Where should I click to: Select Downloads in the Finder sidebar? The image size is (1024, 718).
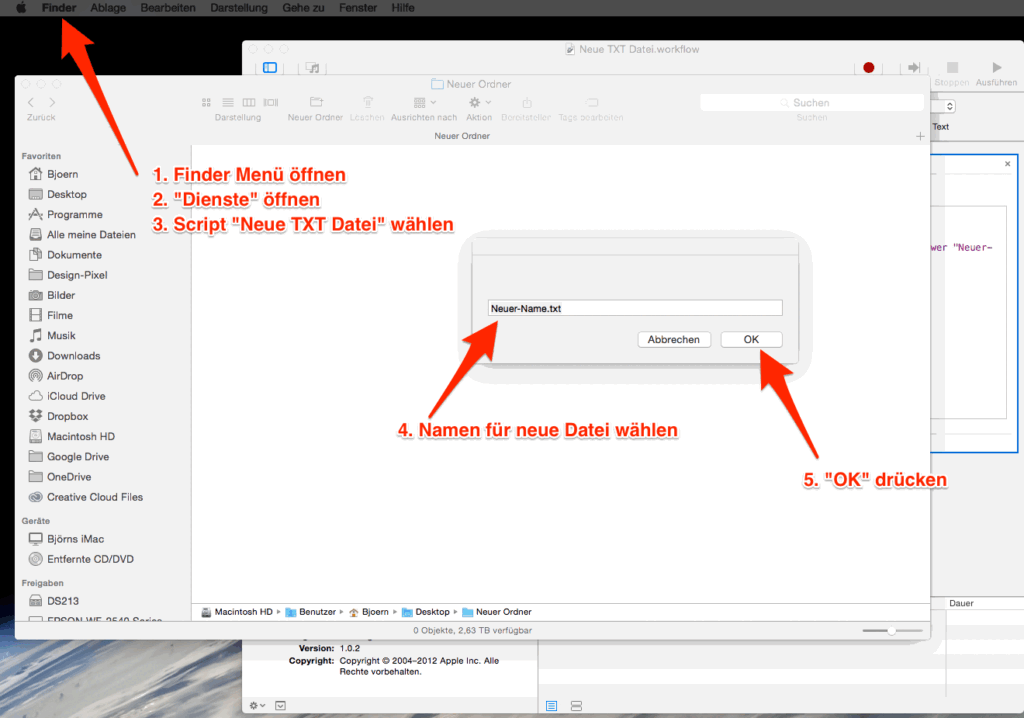click(x=73, y=356)
